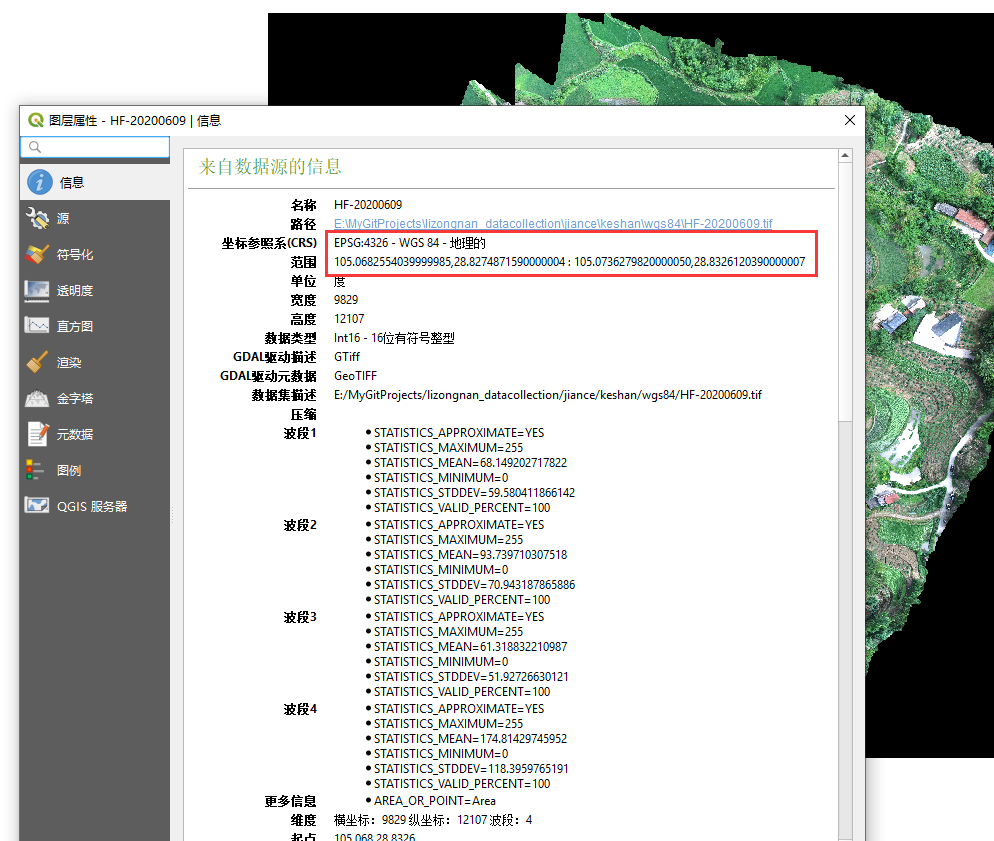Screen dimensions: 994x841
Task: Open the 信息 (Information) panel icon
Action: click(x=38, y=182)
